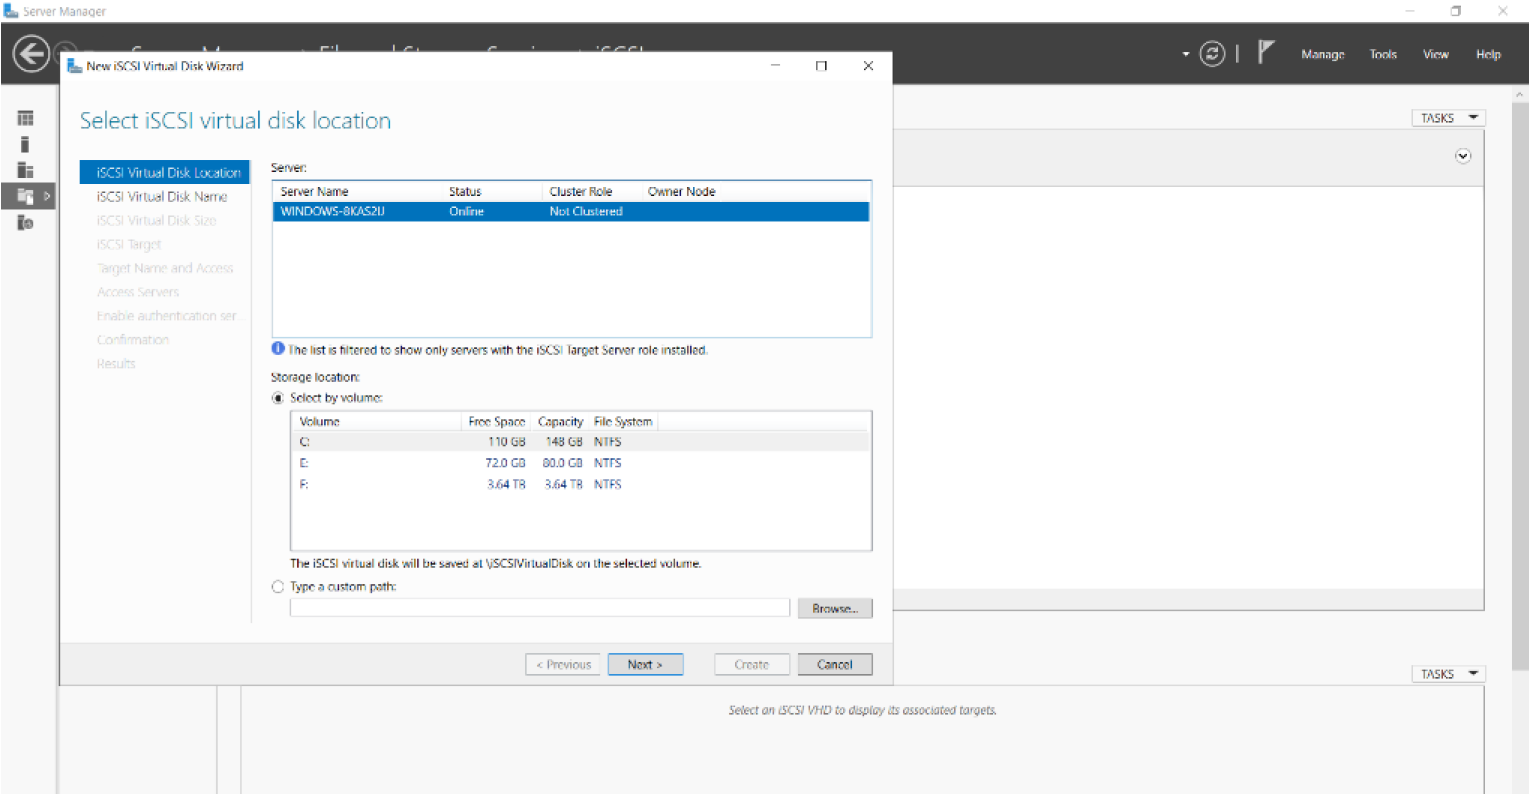
Task: Open the All Servers sidebar icon
Action: (x=26, y=170)
